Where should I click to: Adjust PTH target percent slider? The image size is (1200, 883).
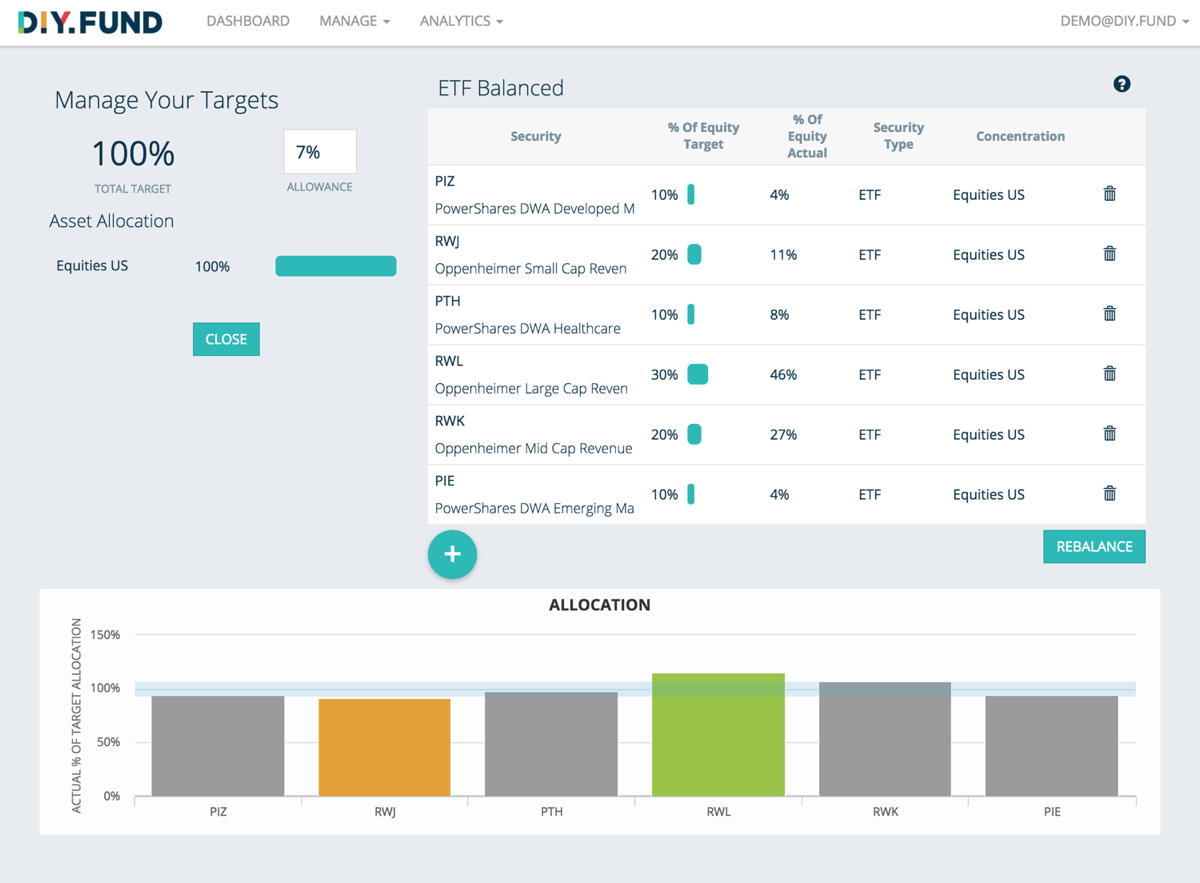[691, 315]
